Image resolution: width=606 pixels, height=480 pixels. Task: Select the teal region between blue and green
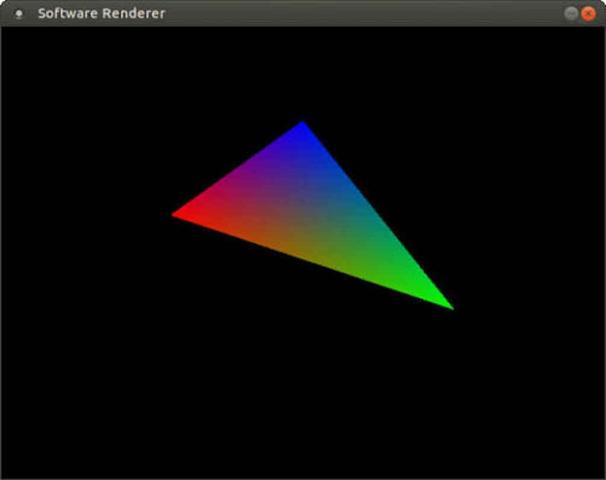click(372, 212)
